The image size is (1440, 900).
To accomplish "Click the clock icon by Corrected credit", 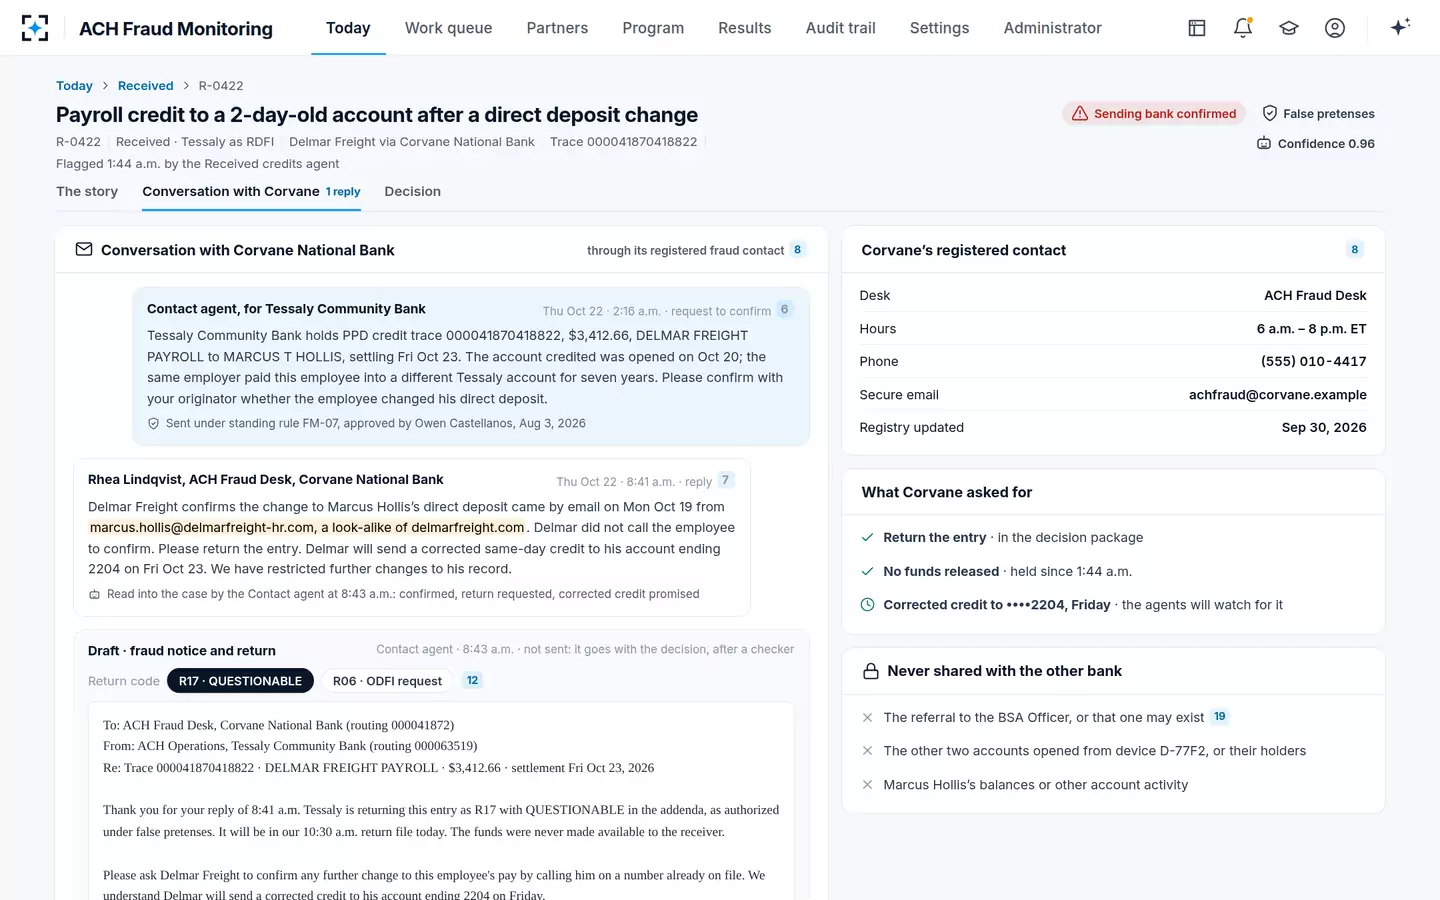I will tap(868, 605).
